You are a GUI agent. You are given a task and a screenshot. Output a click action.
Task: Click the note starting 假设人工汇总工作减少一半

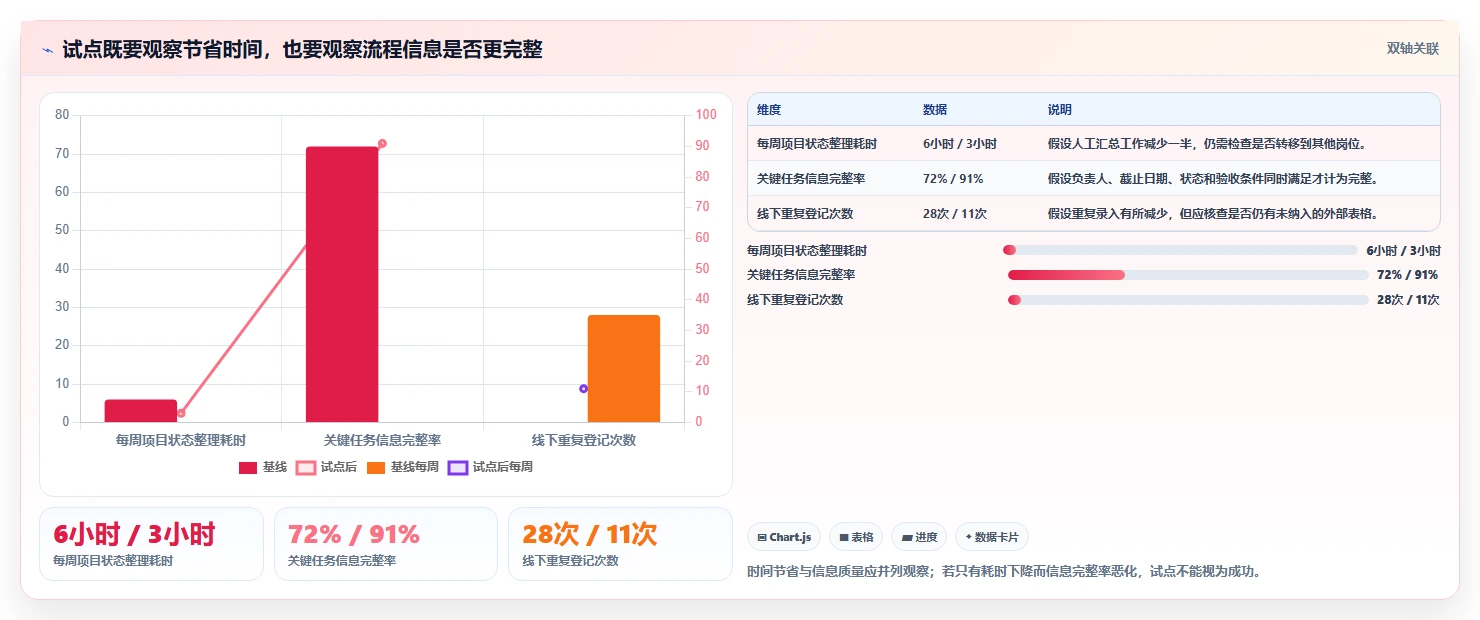1207,144
